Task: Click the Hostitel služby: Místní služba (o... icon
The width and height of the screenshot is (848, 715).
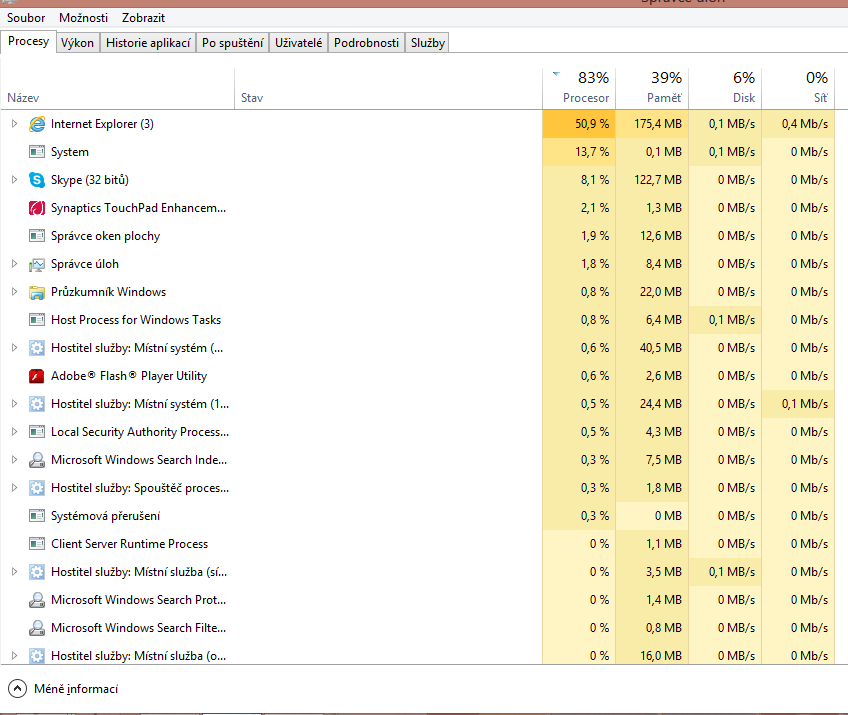Action: click(37, 656)
